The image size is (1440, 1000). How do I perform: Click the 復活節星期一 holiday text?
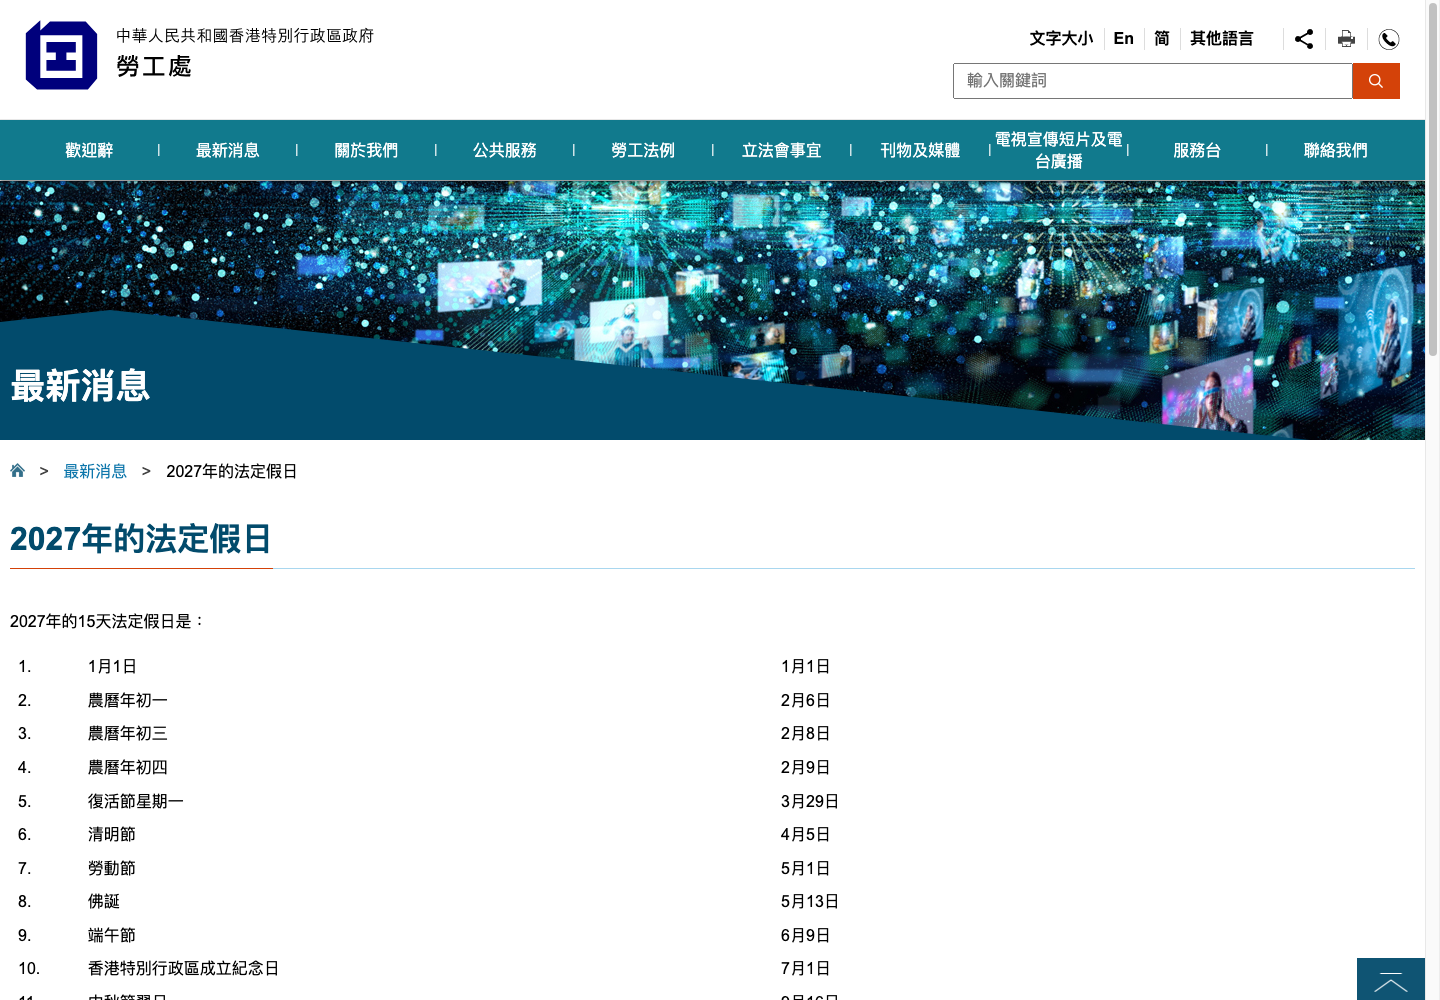[x=136, y=801]
